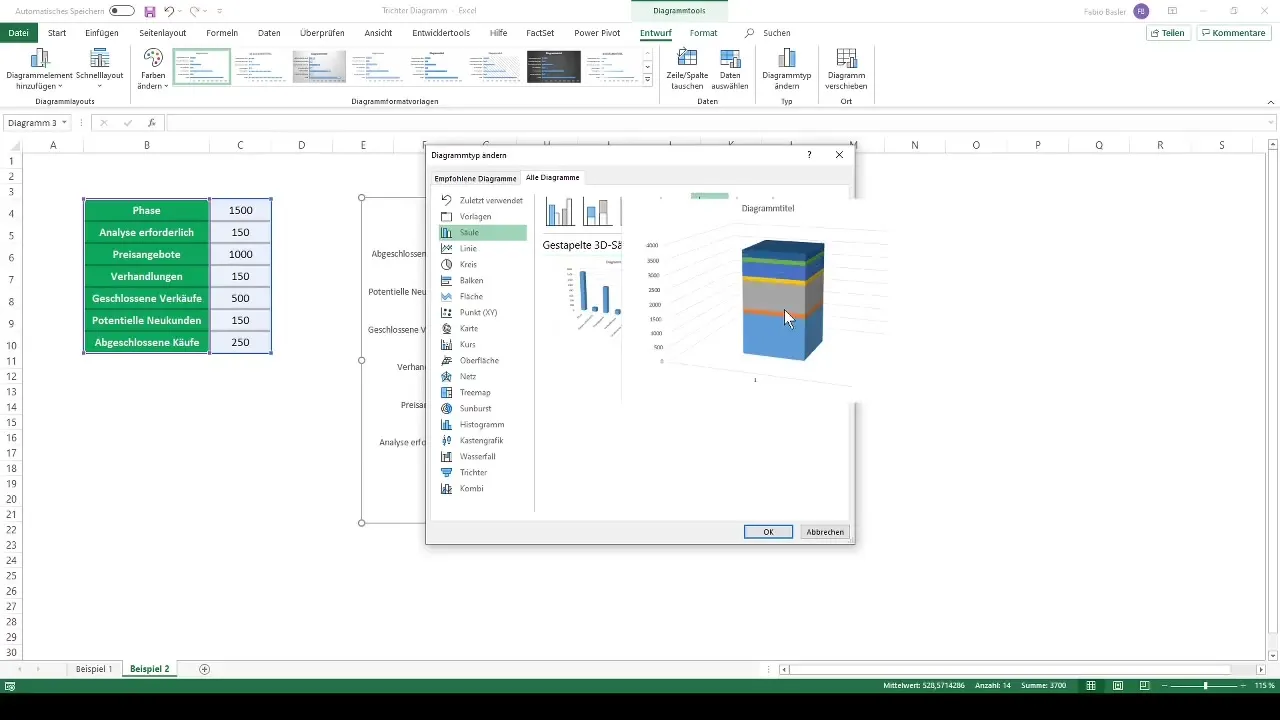Image resolution: width=1280 pixels, height=720 pixels.
Task: Open the Diagrammelement hinzufügen dropdown
Action: click(x=38, y=69)
